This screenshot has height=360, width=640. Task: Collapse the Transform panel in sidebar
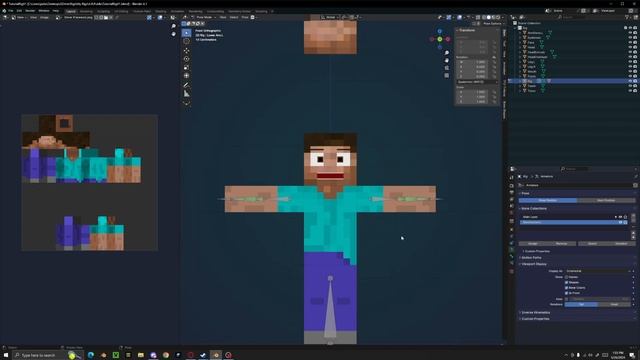pyautogui.click(x=466, y=30)
